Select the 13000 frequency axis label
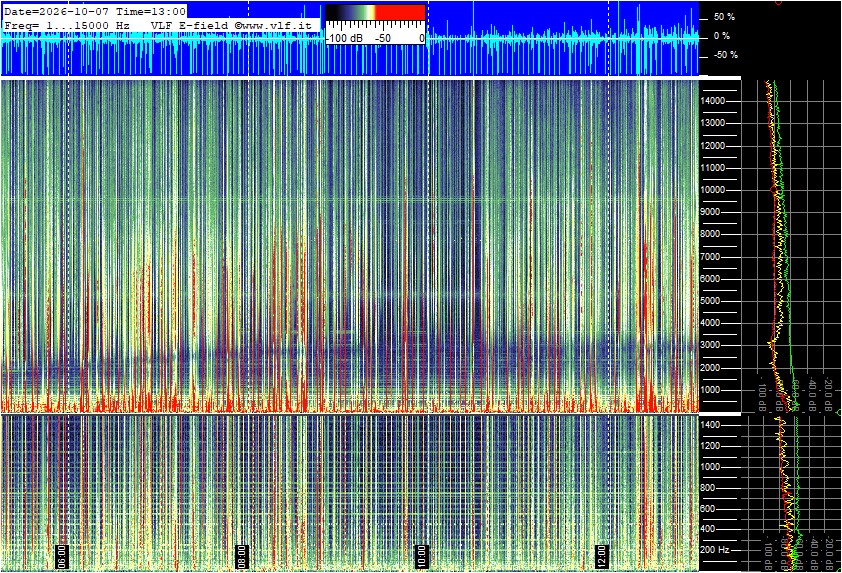This screenshot has width=842, height=573. tap(713, 123)
